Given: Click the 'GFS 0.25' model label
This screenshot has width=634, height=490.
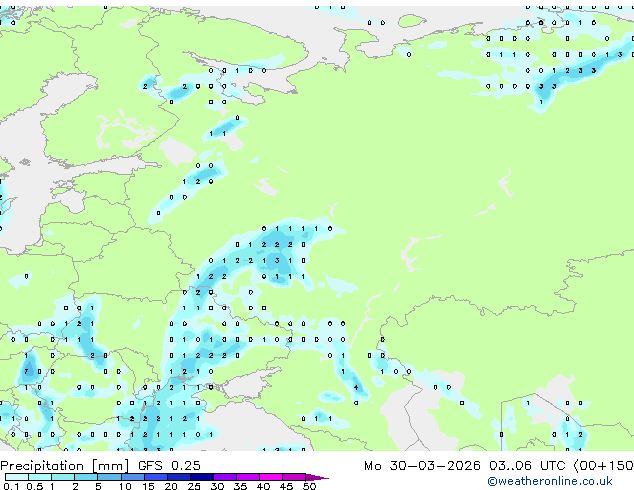Looking at the screenshot, I should 169,466.
